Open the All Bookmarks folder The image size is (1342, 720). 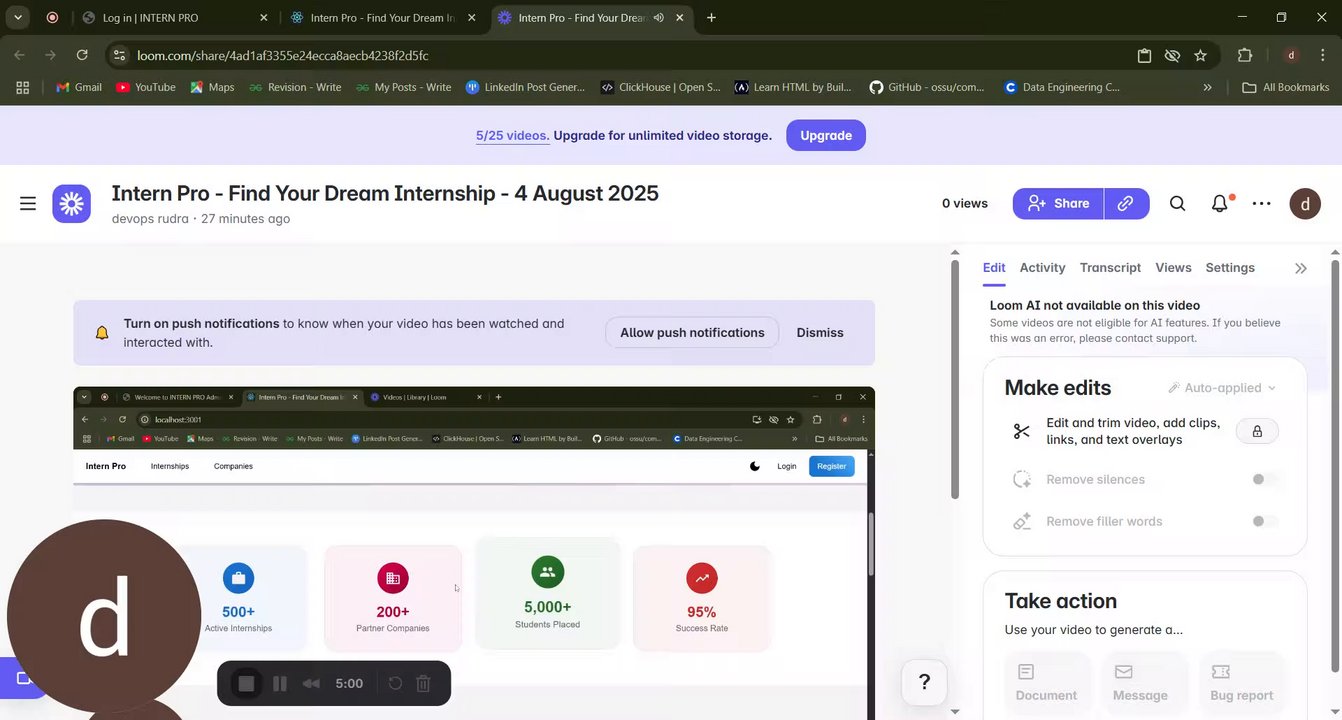pyautogui.click(x=1286, y=87)
